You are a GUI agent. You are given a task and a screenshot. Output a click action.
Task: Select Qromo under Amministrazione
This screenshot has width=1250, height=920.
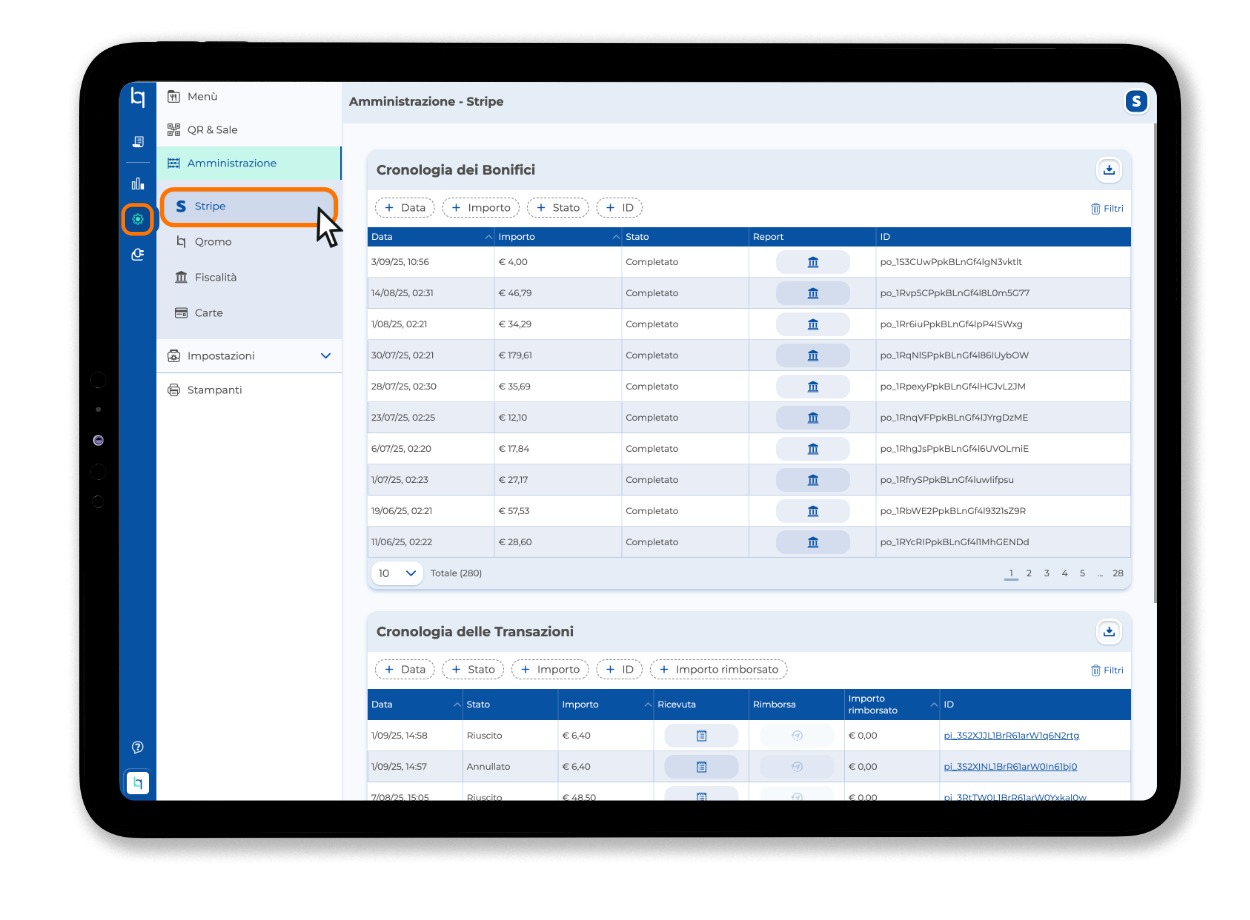(x=249, y=242)
